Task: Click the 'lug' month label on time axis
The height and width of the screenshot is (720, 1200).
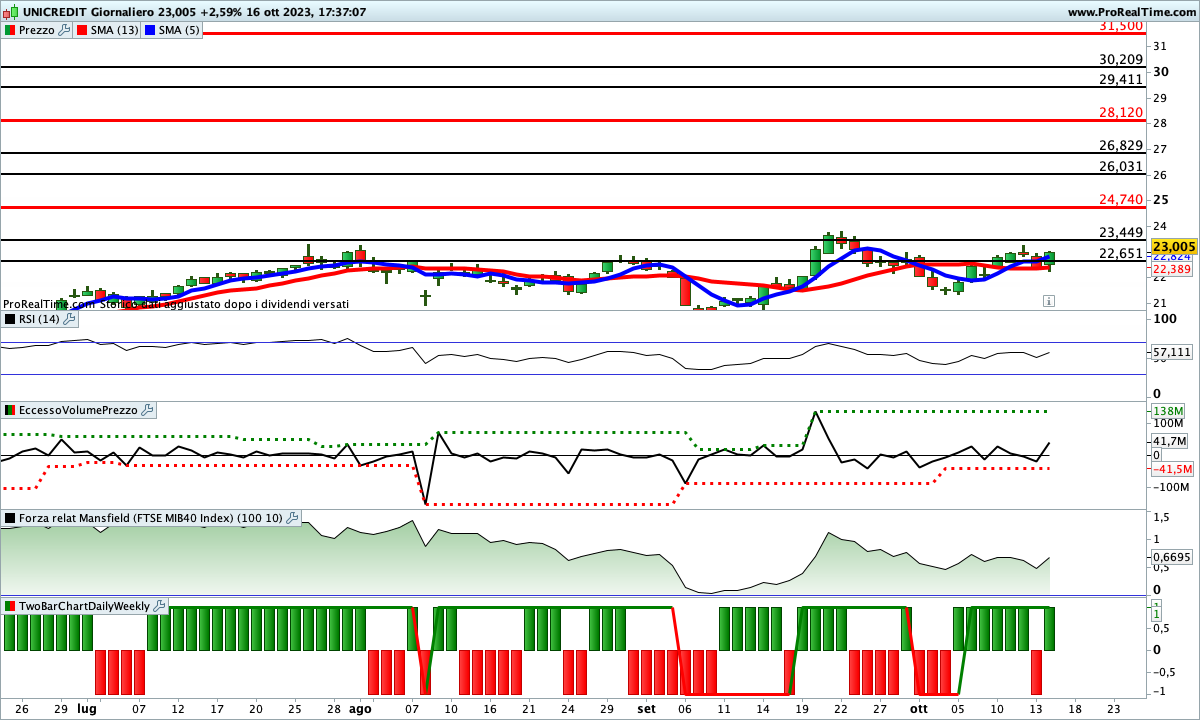Action: [x=87, y=707]
